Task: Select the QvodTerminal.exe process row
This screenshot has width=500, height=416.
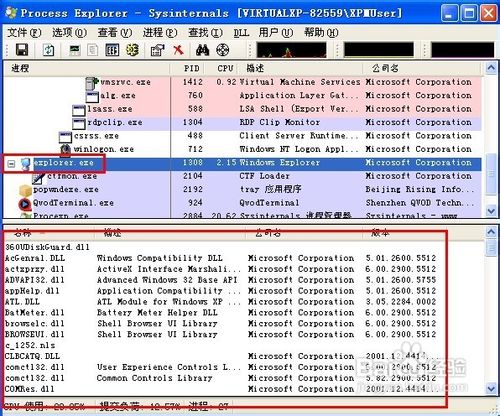Action: 242,203
